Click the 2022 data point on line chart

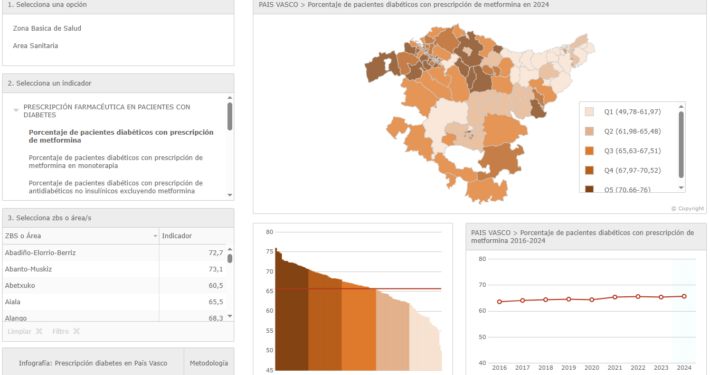point(638,297)
